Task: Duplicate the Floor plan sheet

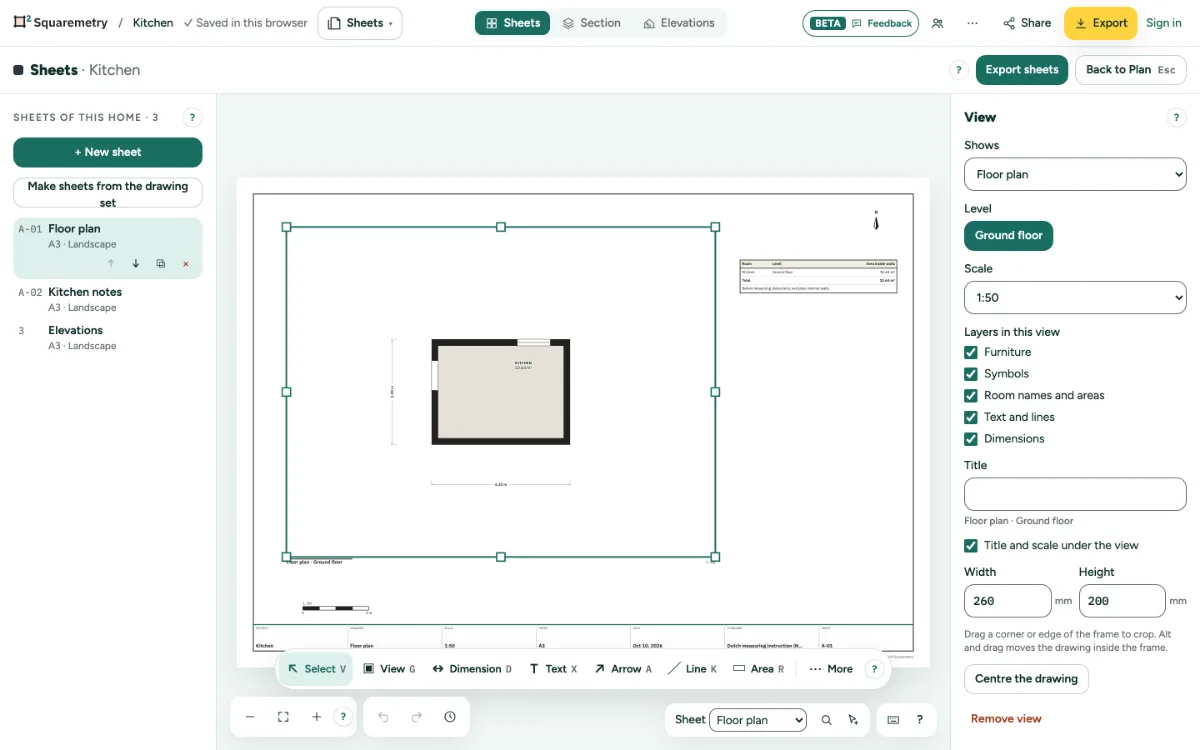Action: click(x=161, y=264)
